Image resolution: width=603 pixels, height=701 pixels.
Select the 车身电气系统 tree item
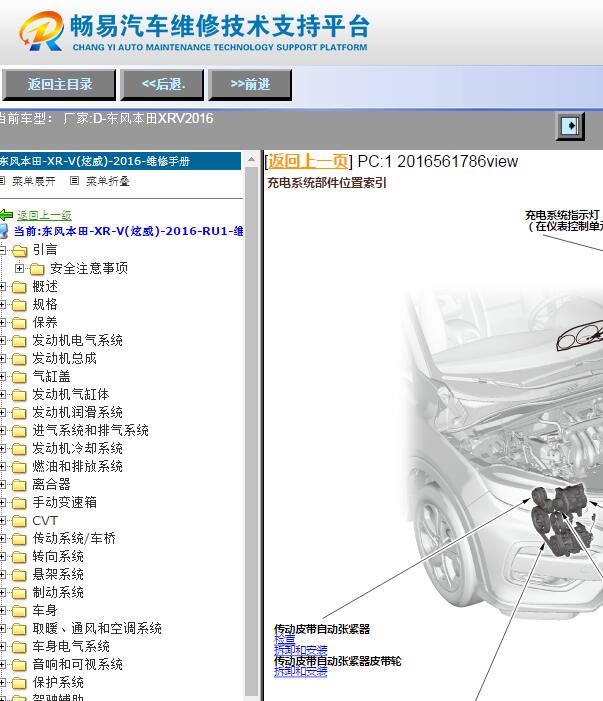pos(71,646)
